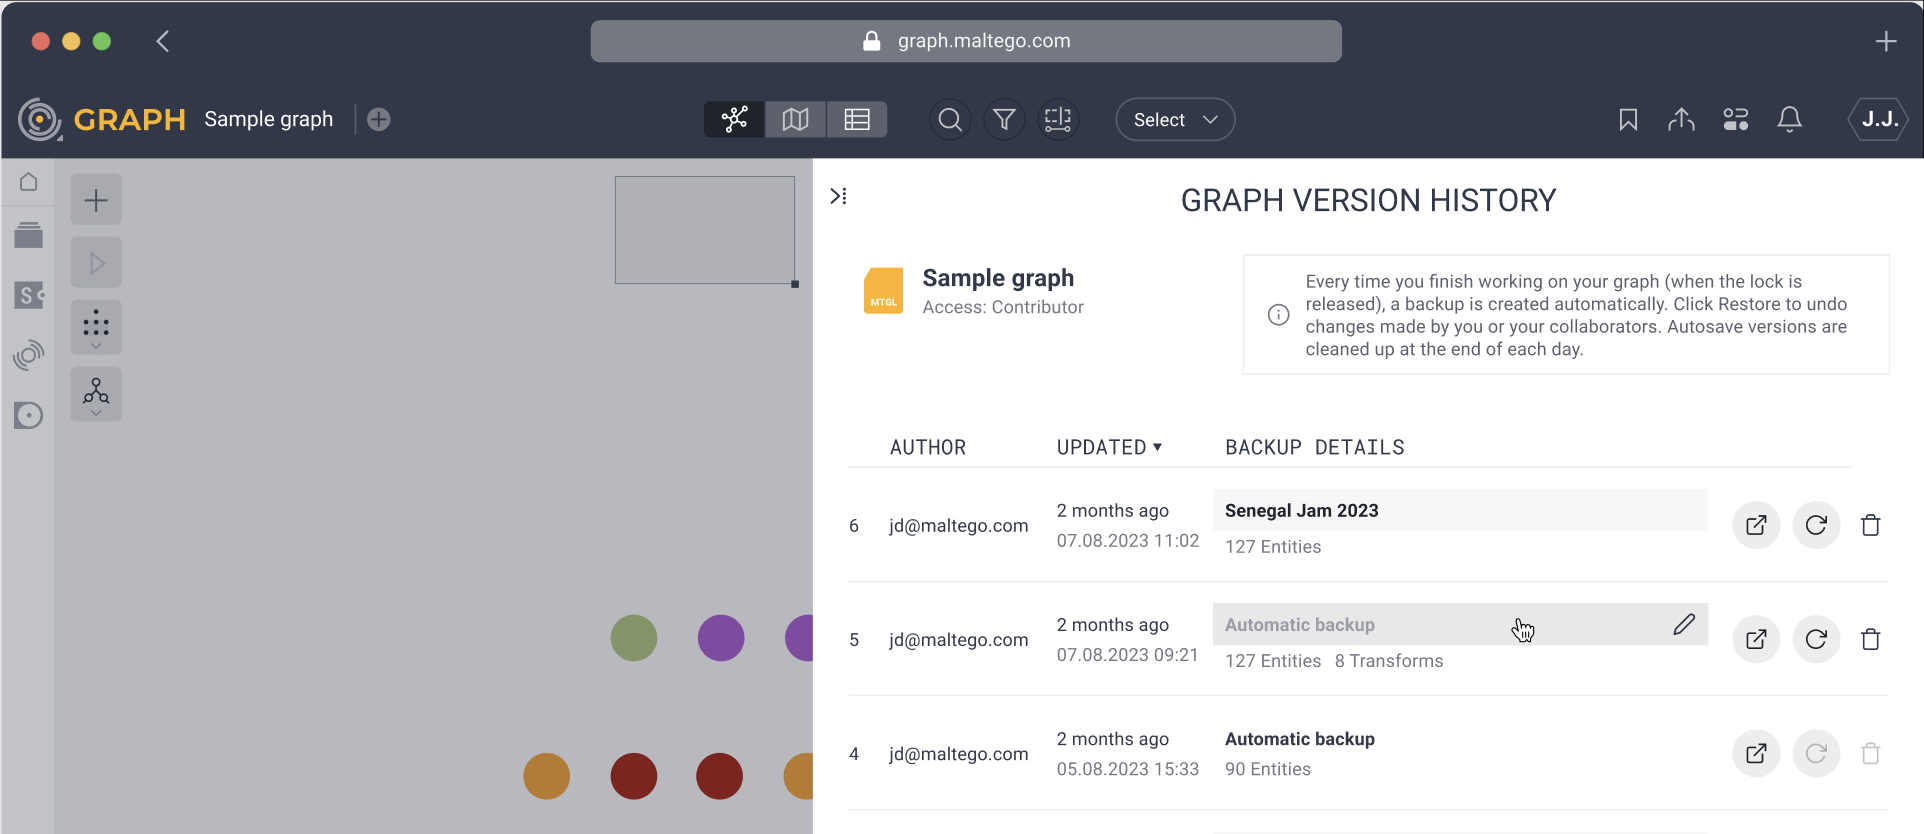Open the Select dropdown
The height and width of the screenshot is (834, 1924).
(1175, 120)
